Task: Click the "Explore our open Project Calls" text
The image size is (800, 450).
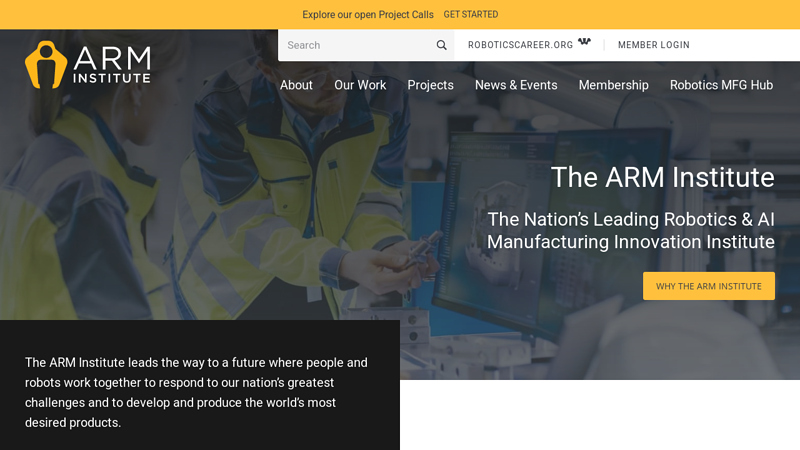Action: click(x=368, y=15)
